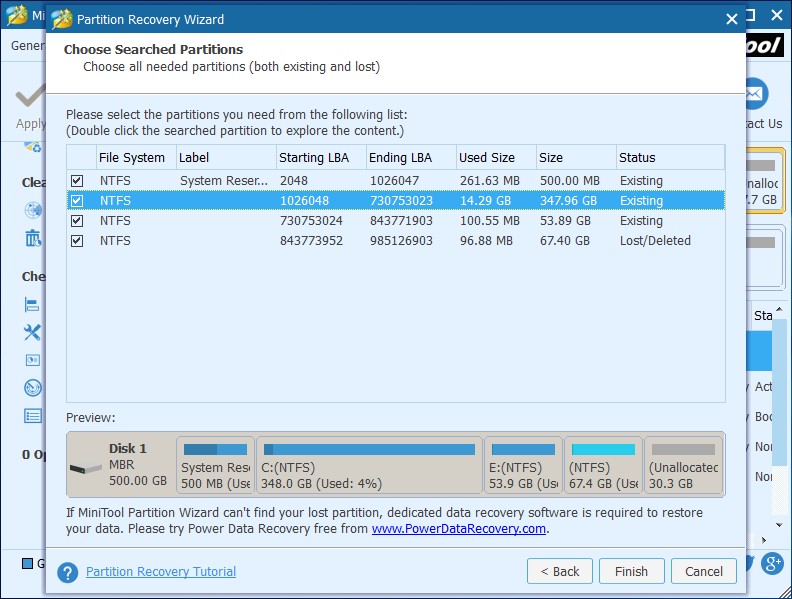Click the disk properties card icon in sidebar
792x599 pixels.
coord(33,360)
